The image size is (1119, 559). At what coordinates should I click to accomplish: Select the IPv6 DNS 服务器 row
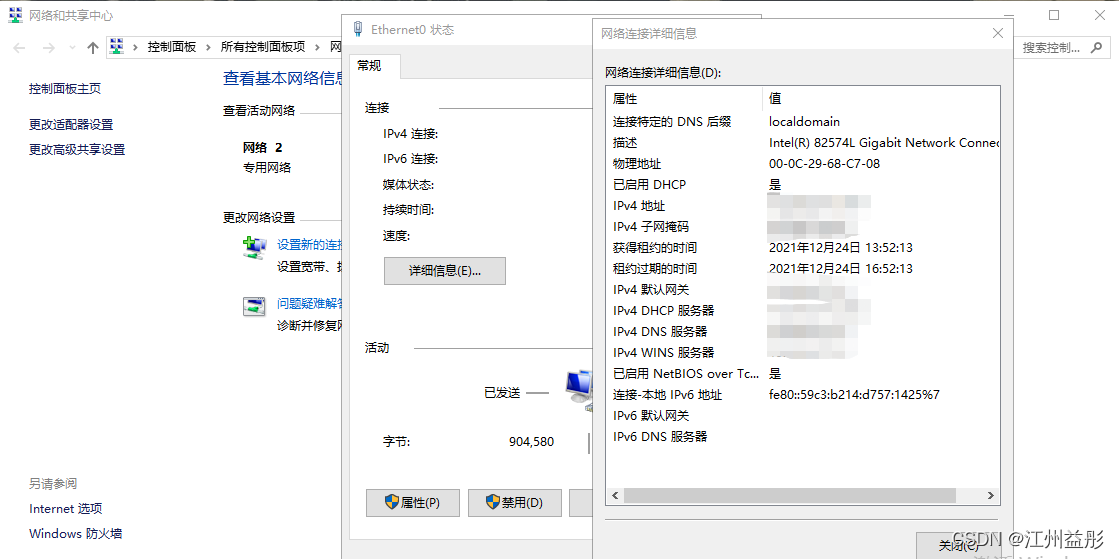[x=803, y=436]
